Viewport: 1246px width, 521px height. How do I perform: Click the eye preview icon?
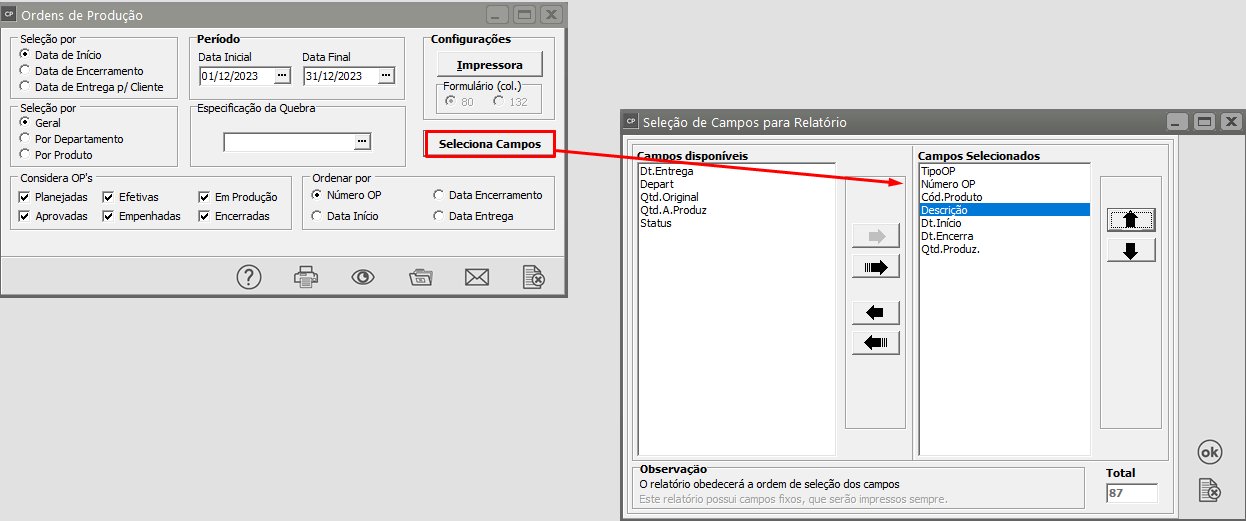pyautogui.click(x=363, y=277)
